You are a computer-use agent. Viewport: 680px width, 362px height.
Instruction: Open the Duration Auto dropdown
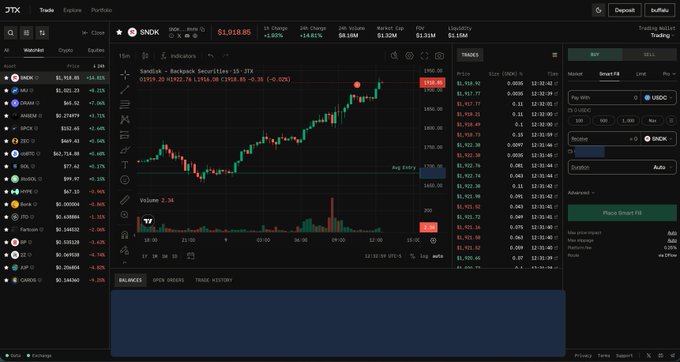(622, 167)
